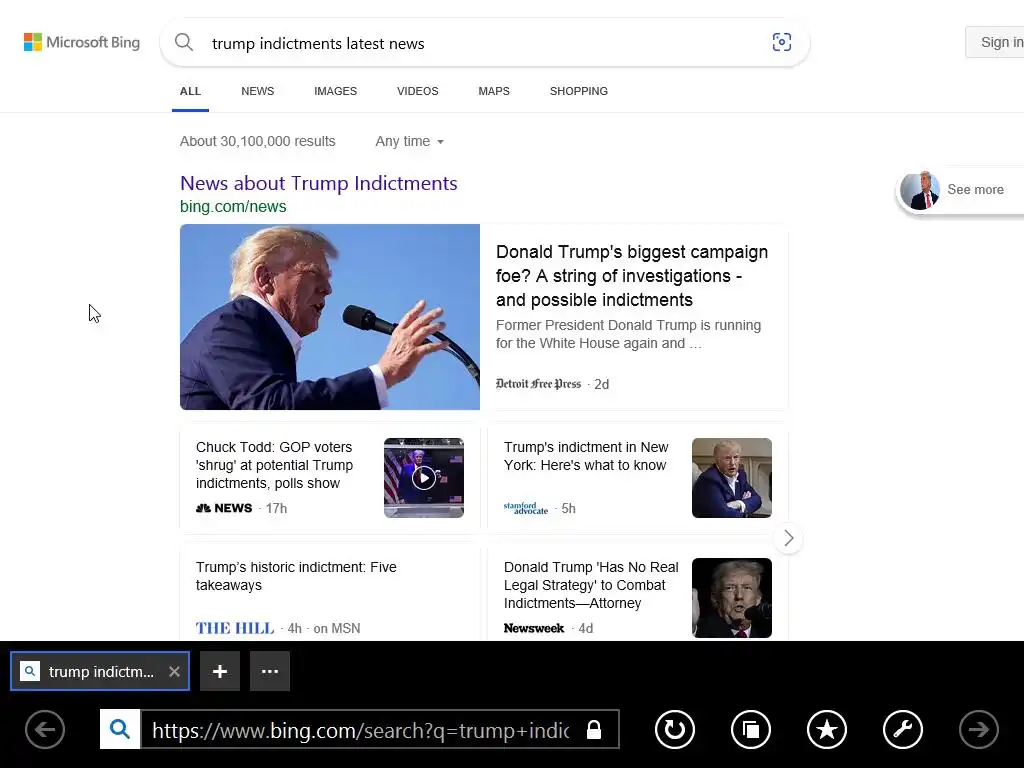Screen dimensions: 1024x768
Task: Click the About 30,100,000 results text
Action: point(257,141)
